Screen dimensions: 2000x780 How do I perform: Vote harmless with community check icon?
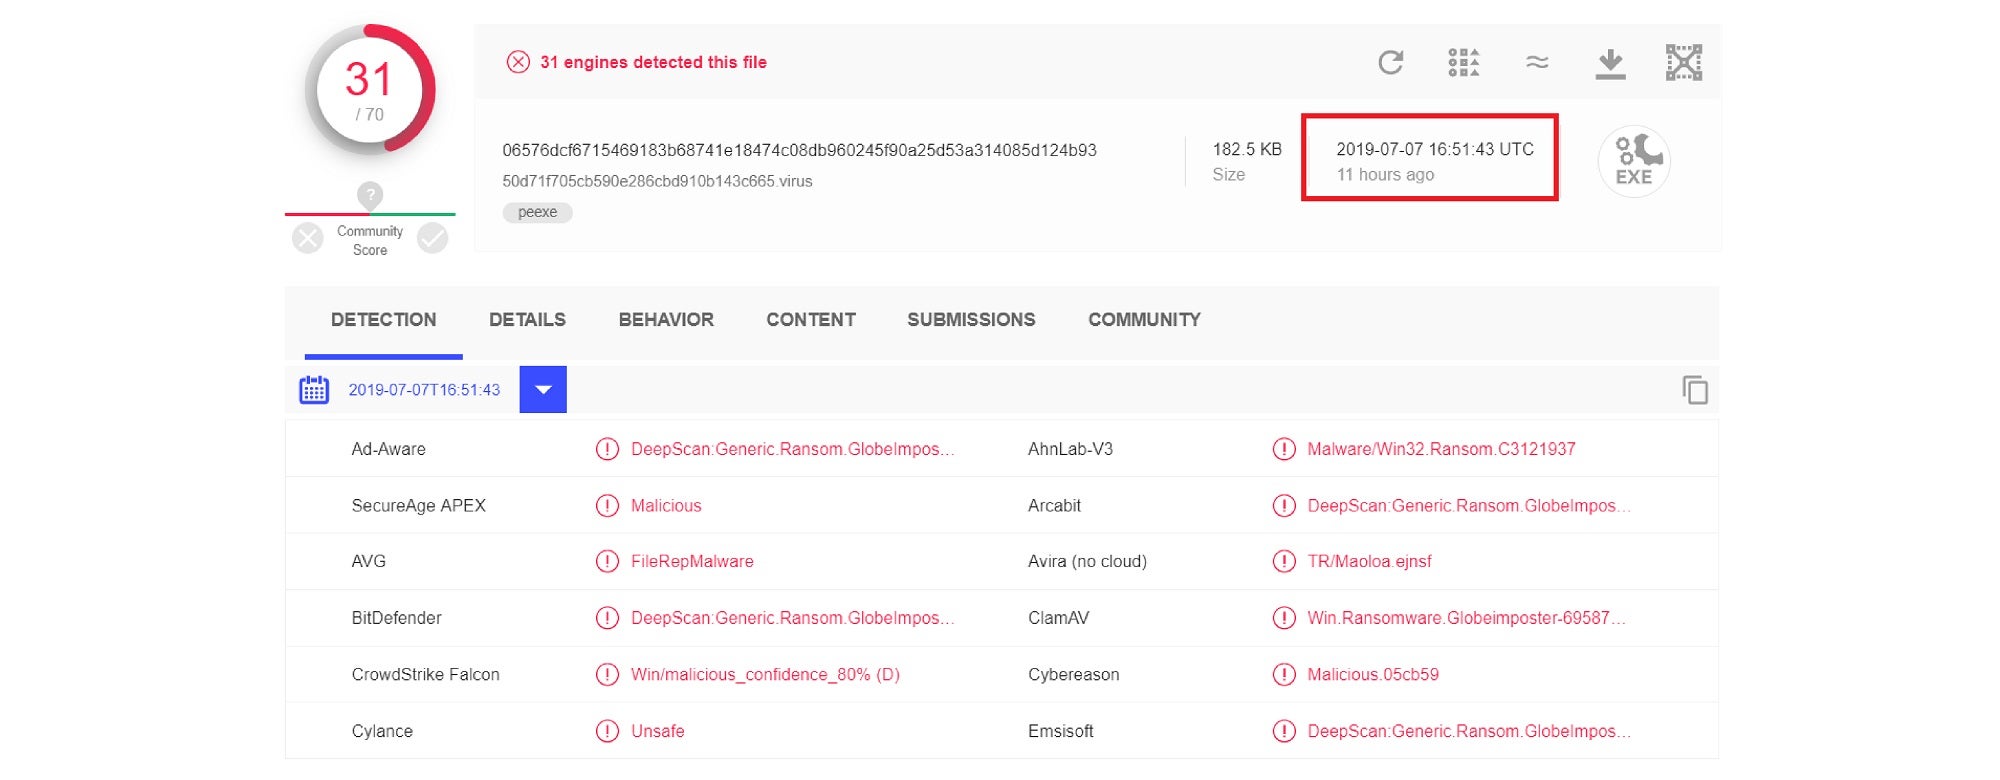pos(432,238)
